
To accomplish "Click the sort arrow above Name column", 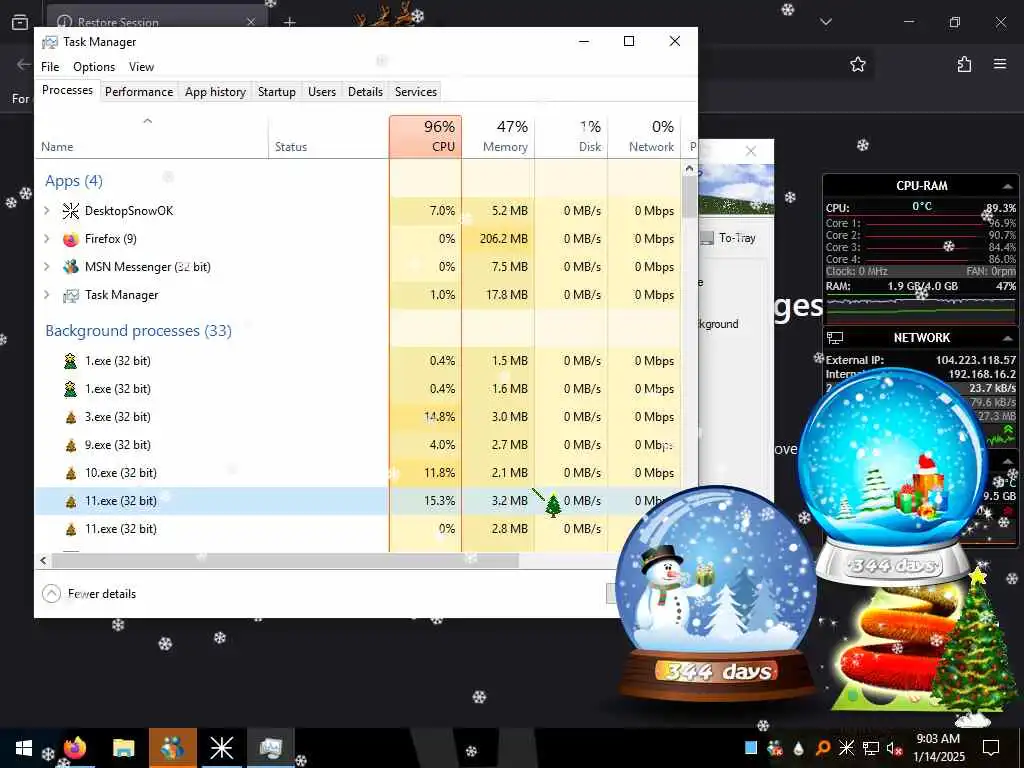I will (x=148, y=121).
